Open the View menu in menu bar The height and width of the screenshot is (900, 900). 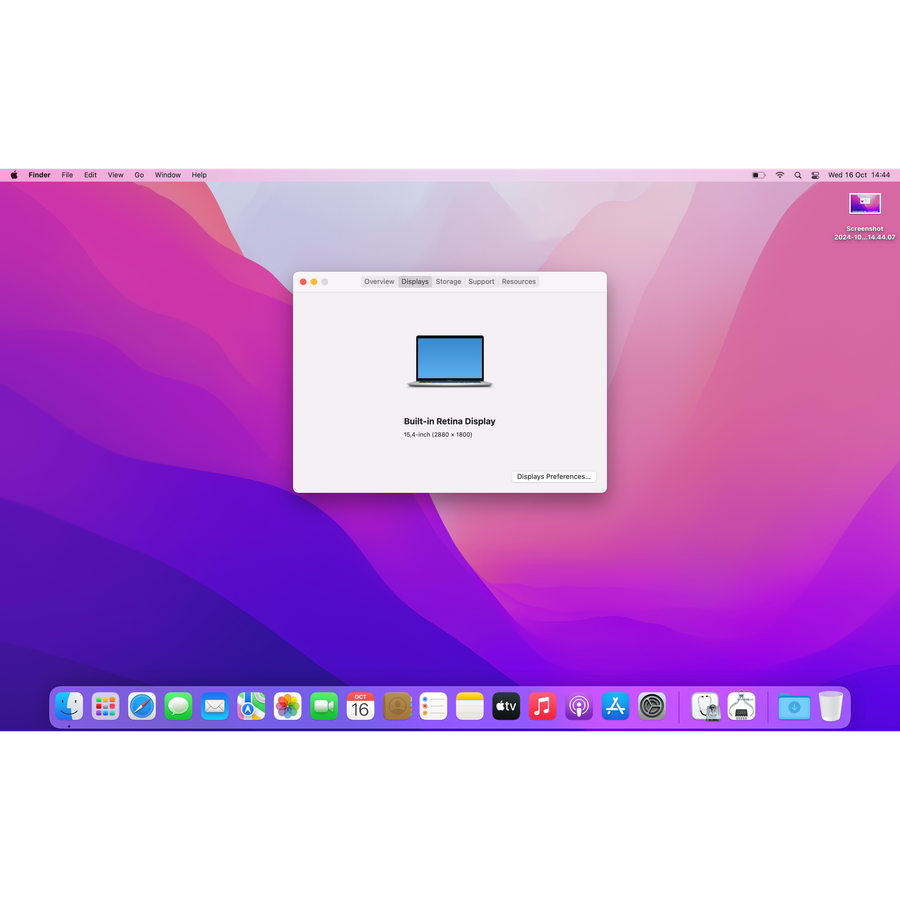click(x=116, y=175)
